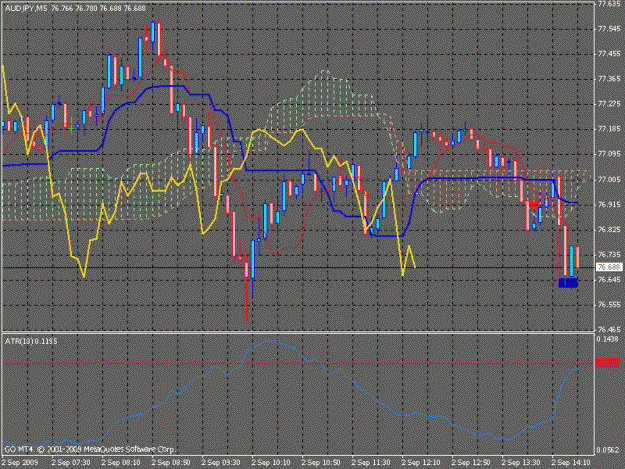625x469 pixels.
Task: Click price scale value 77.635
Action: pyautogui.click(x=609, y=4)
